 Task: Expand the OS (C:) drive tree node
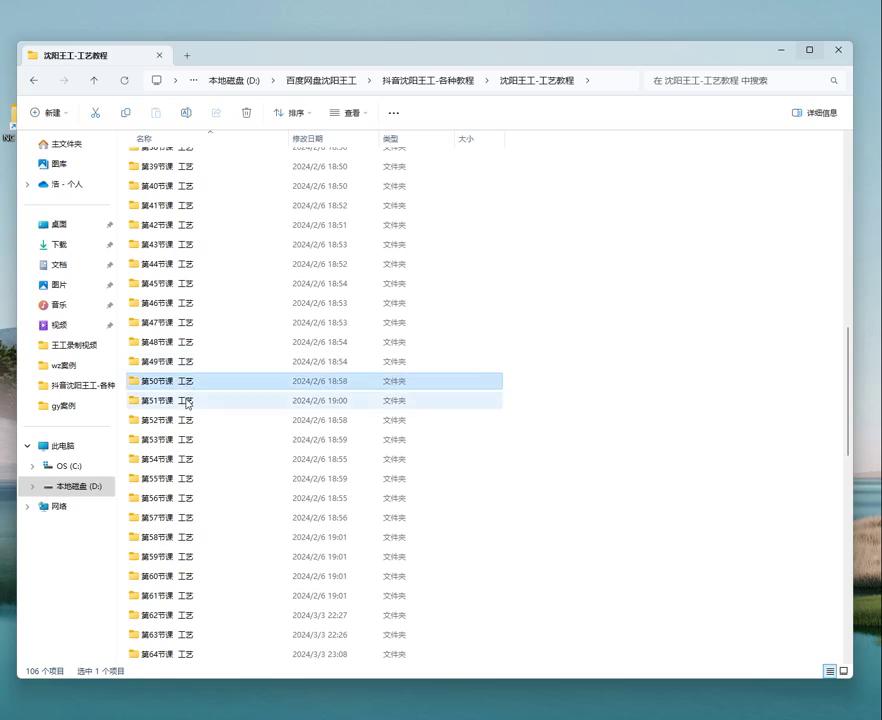pyautogui.click(x=32, y=466)
